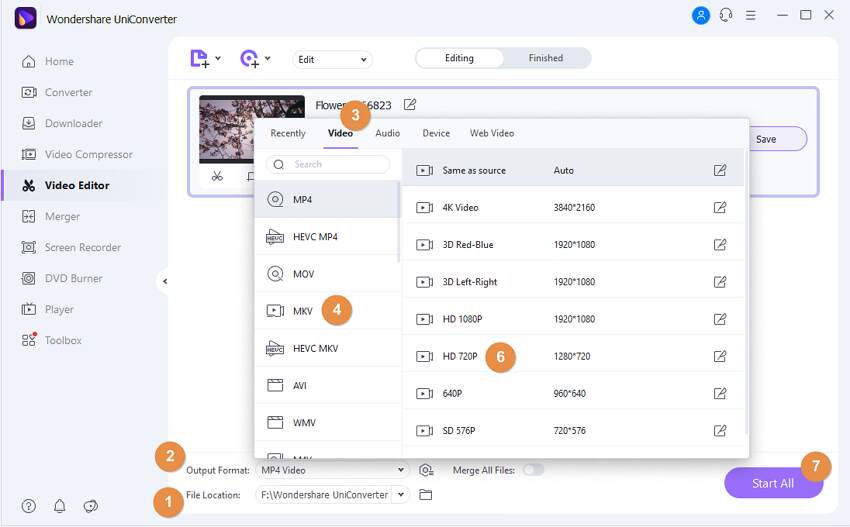Open output format settings gear icon

(426, 470)
